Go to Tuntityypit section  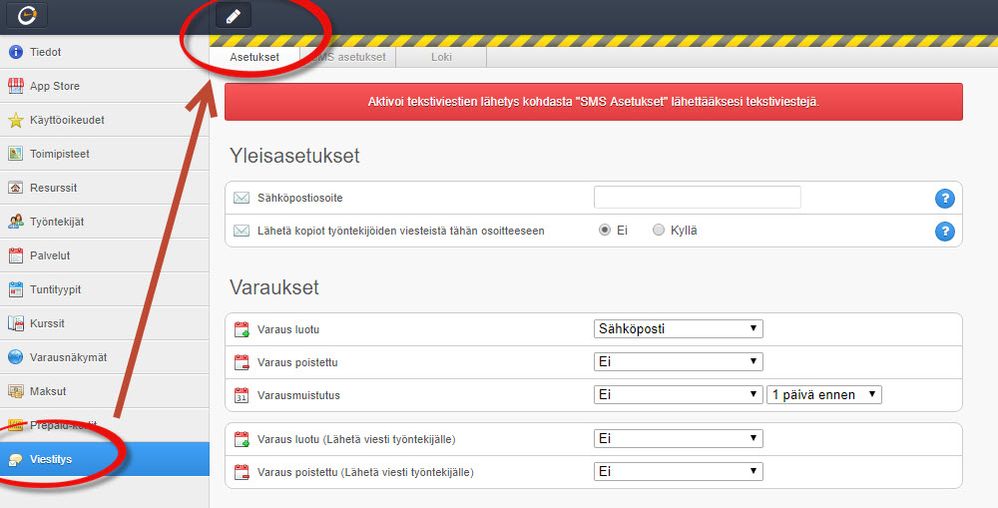[104, 290]
